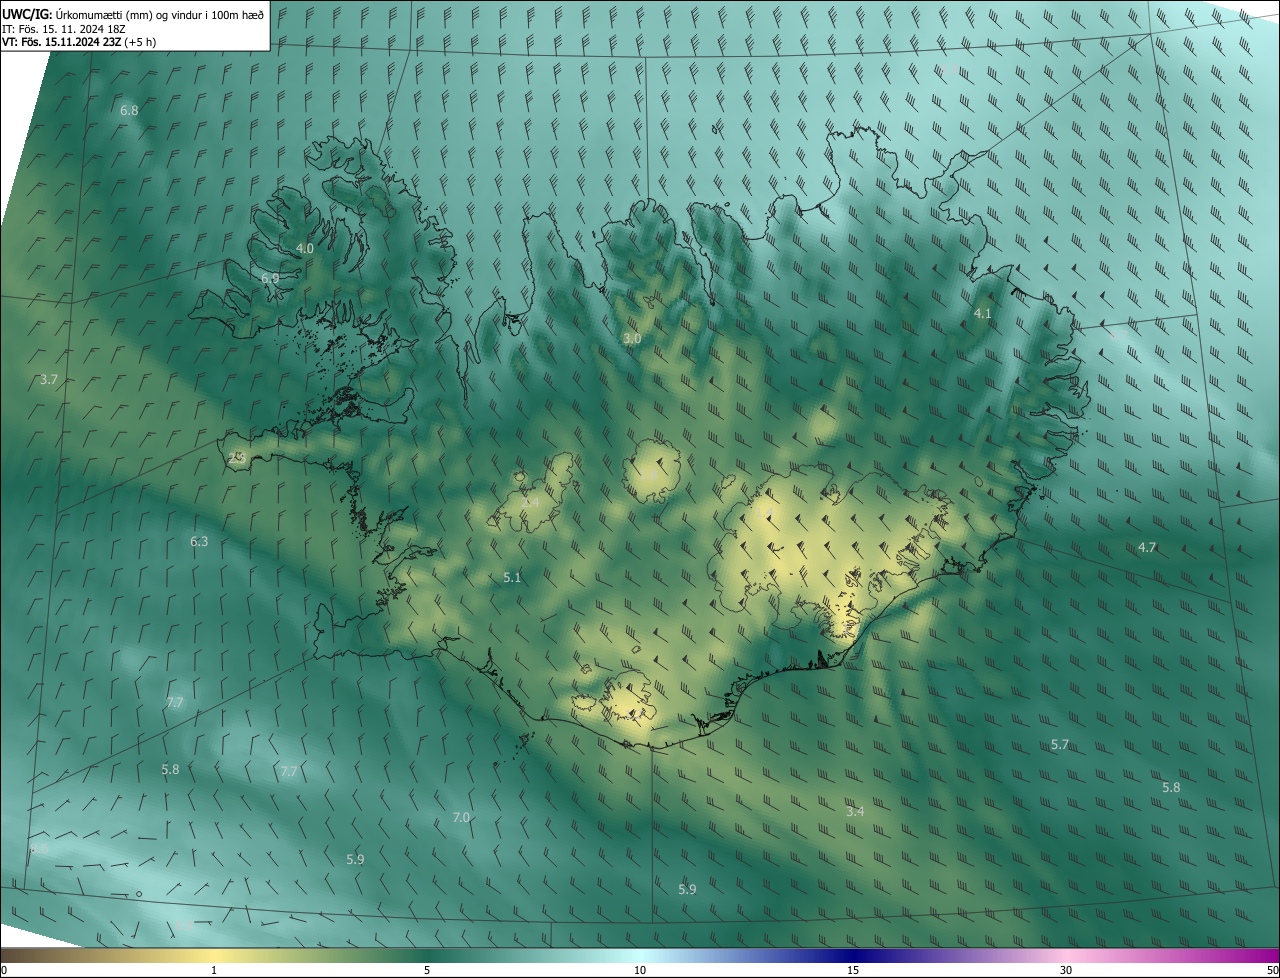Click the 6.9 value label on map
The image size is (1280, 978).
click(x=270, y=278)
